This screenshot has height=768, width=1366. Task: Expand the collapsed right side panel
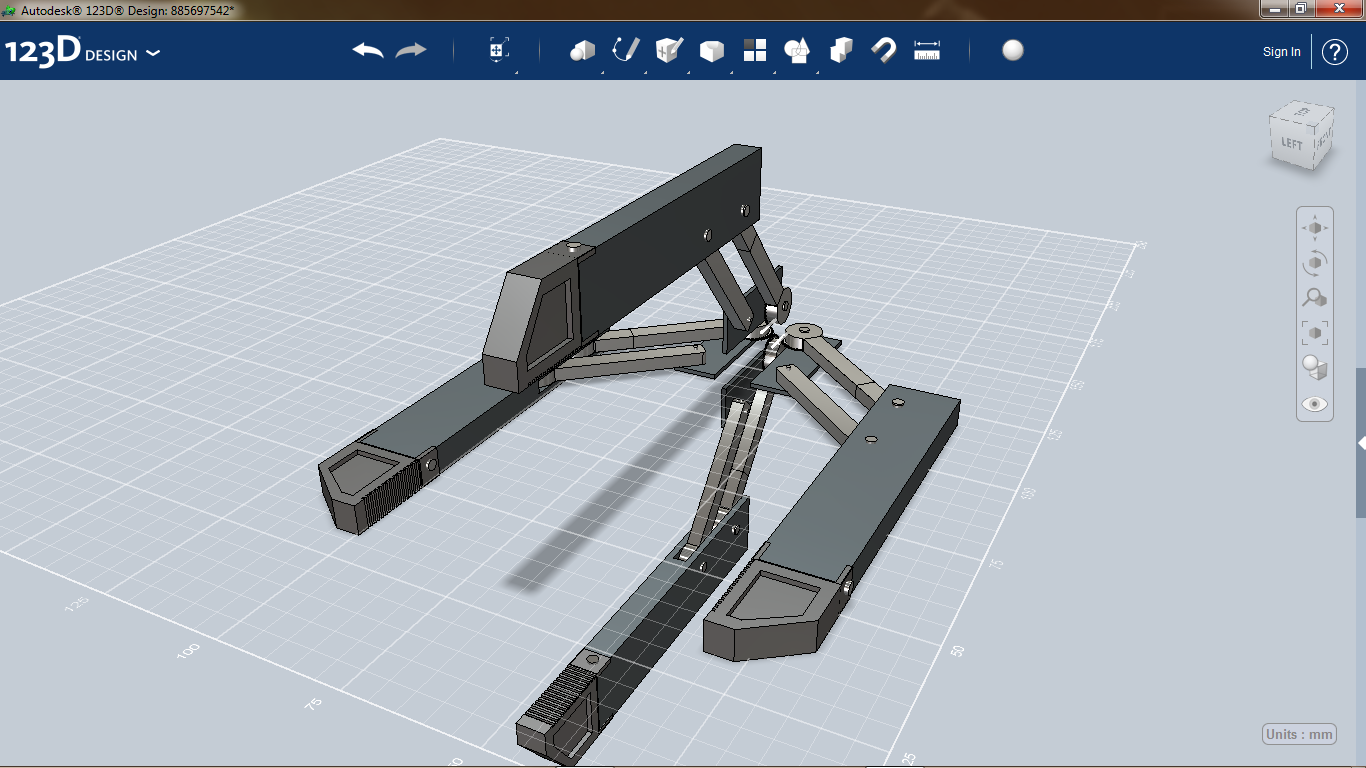1361,442
